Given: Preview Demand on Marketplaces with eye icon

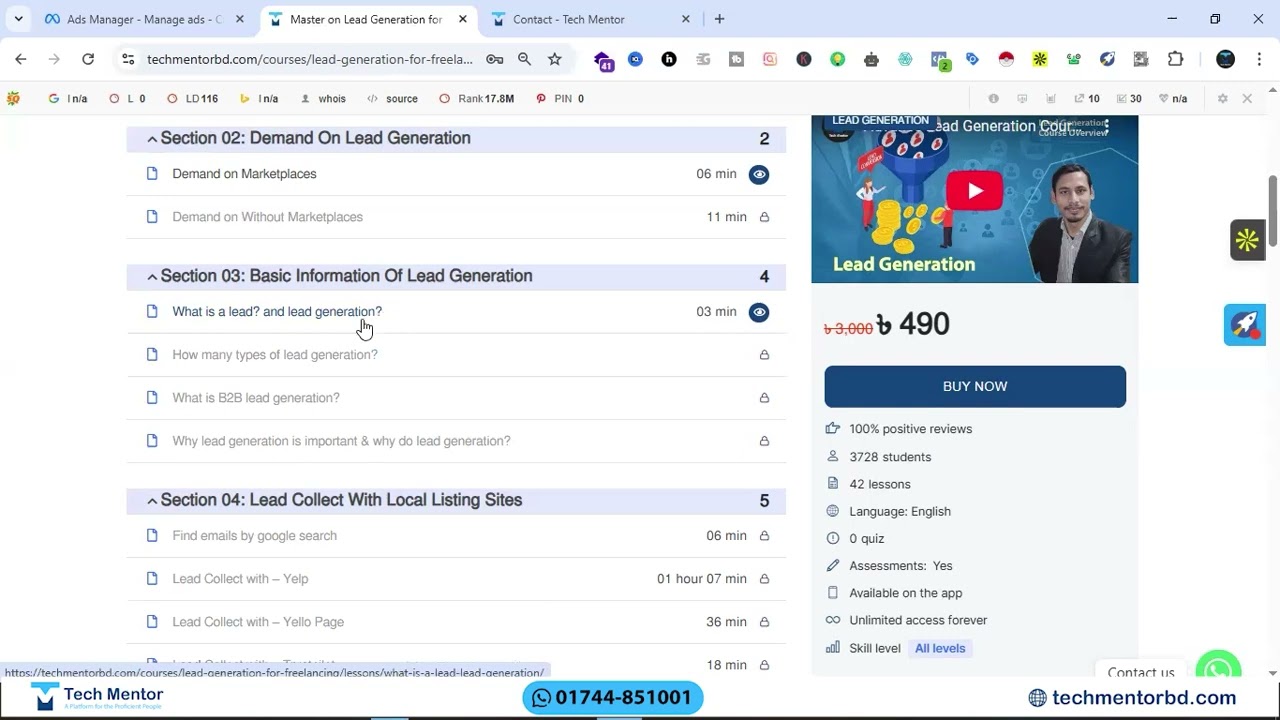Looking at the screenshot, I should click(759, 174).
